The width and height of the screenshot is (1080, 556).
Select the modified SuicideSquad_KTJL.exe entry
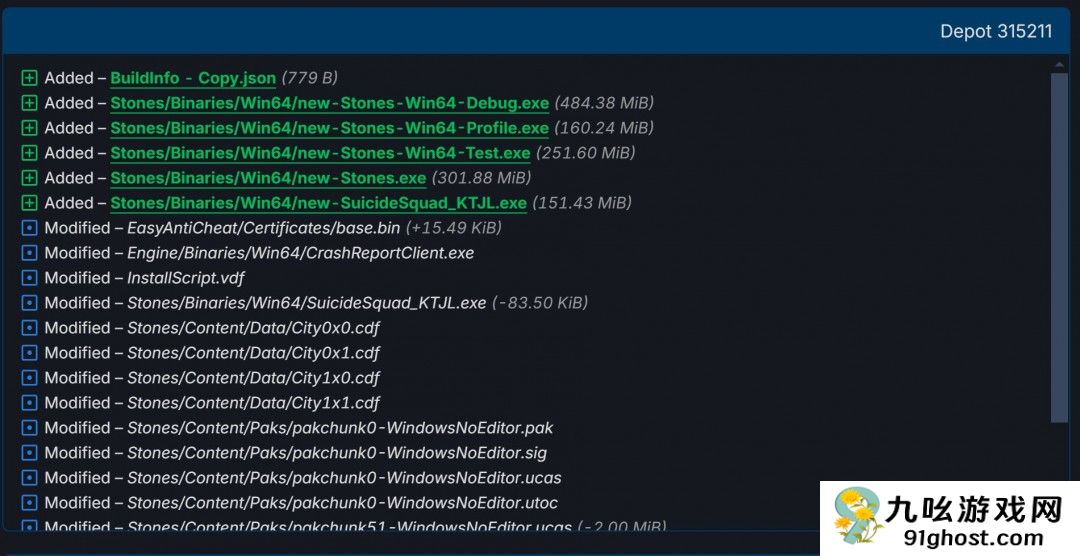(306, 303)
